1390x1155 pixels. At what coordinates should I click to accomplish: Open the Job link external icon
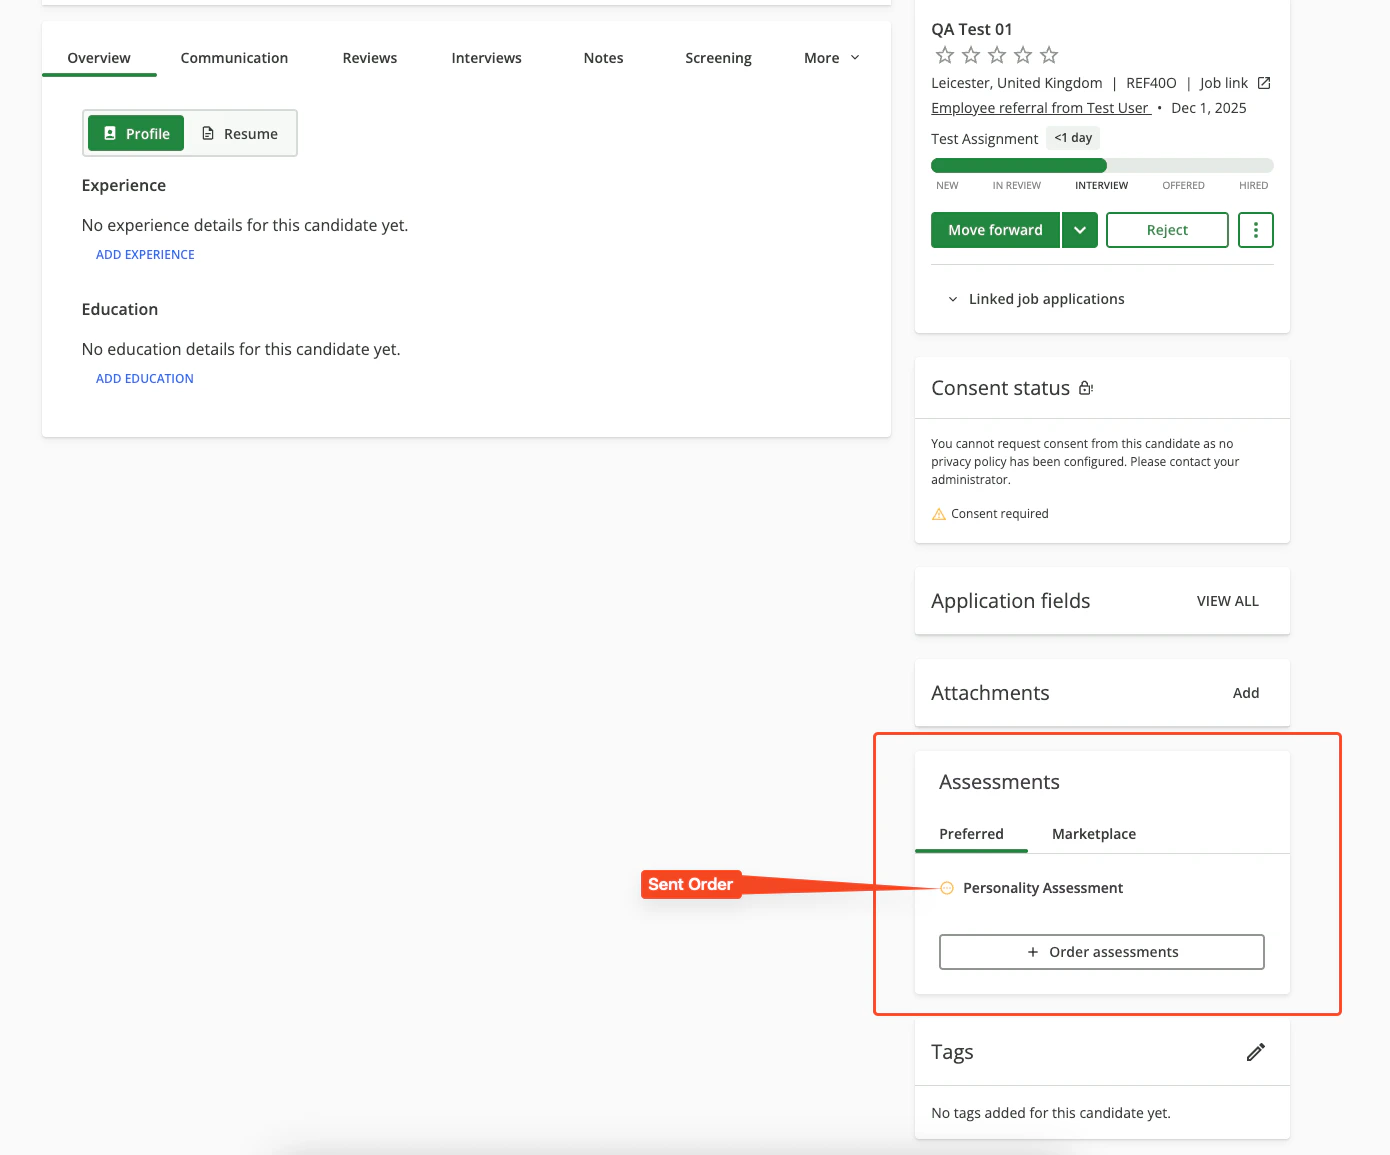click(1264, 83)
